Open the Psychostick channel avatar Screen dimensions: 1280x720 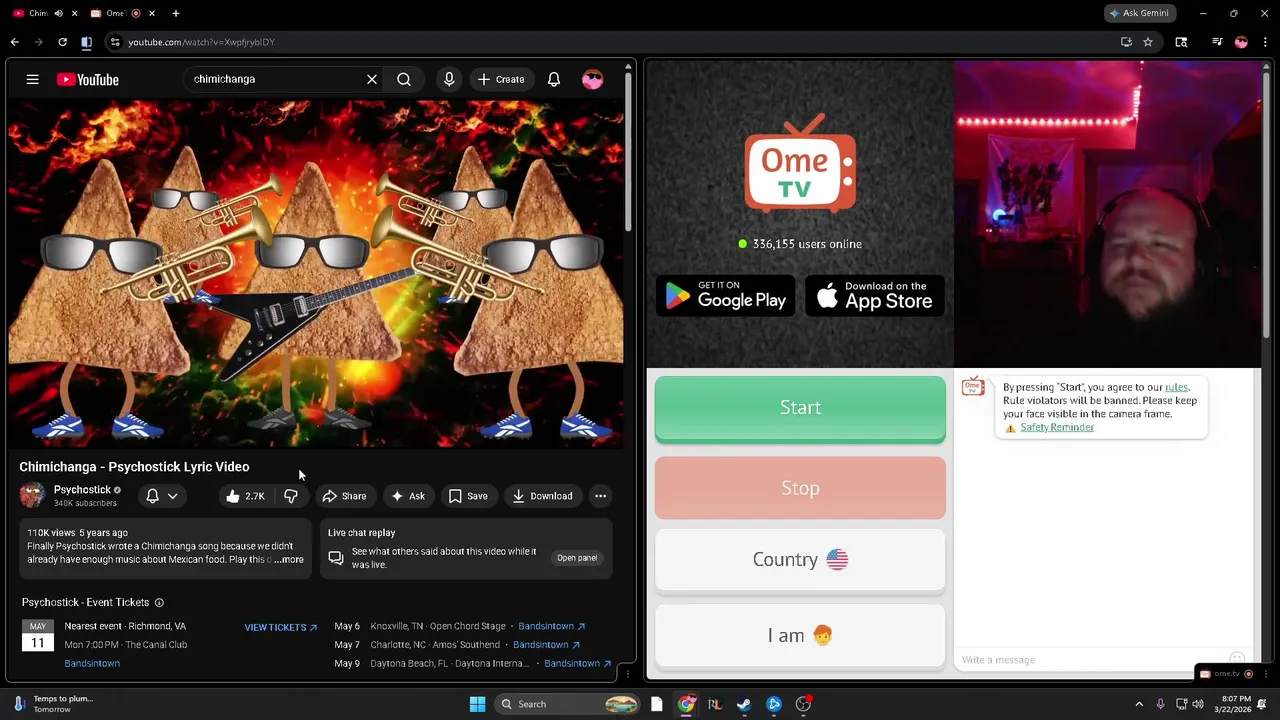(x=32, y=495)
